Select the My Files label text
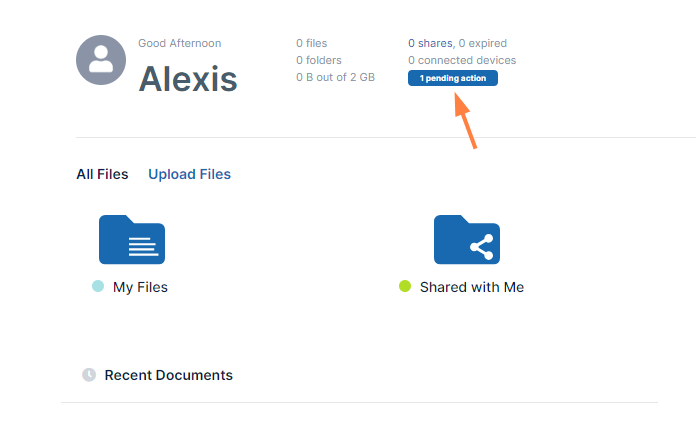This screenshot has width=696, height=433. click(140, 287)
